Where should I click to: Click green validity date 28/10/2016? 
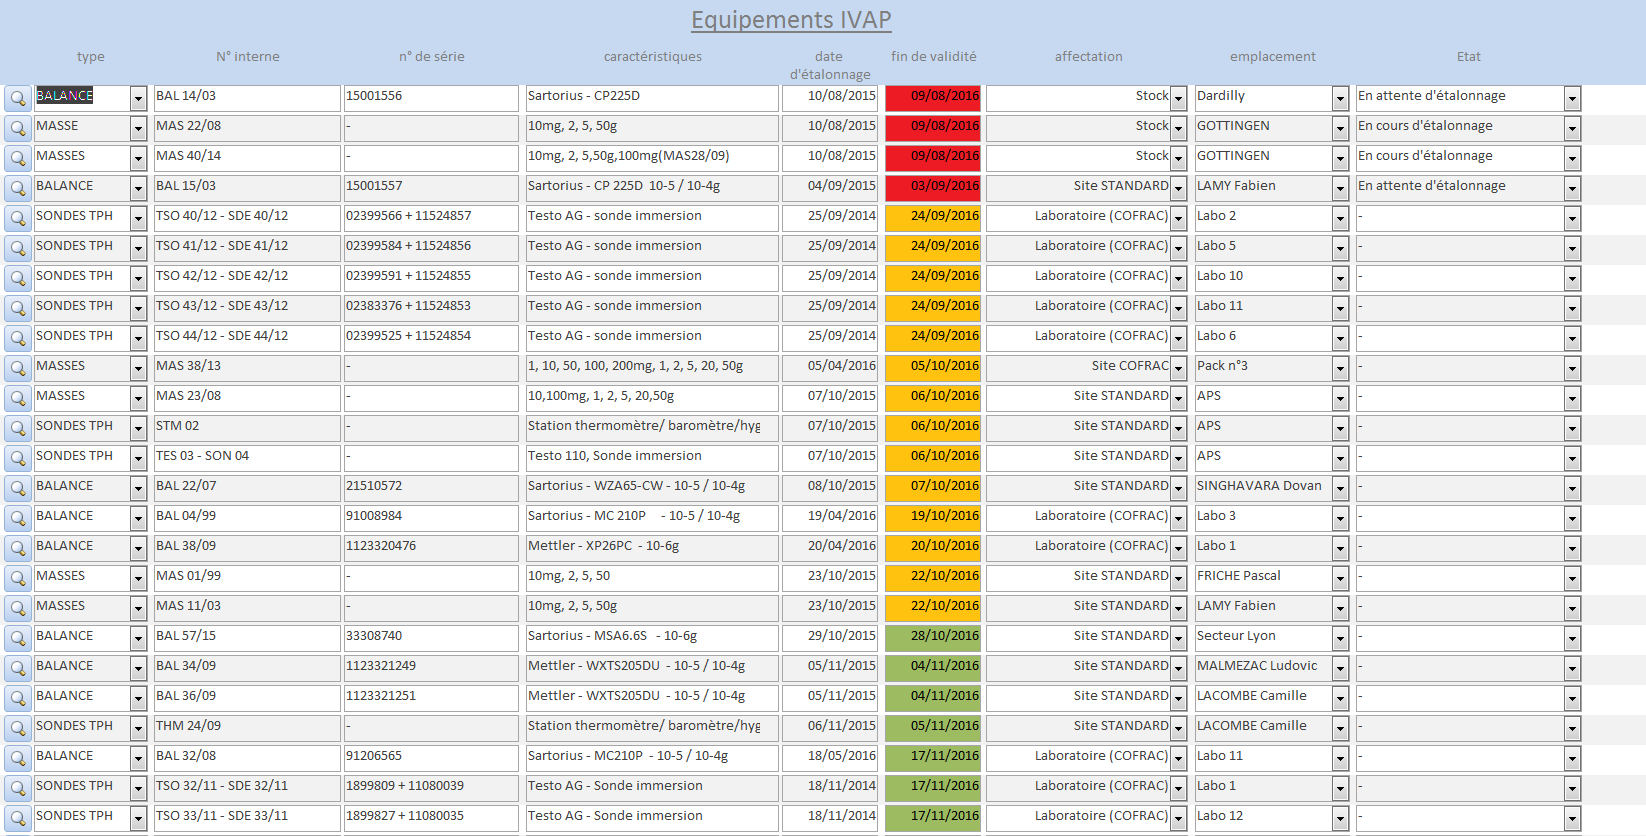tap(933, 638)
